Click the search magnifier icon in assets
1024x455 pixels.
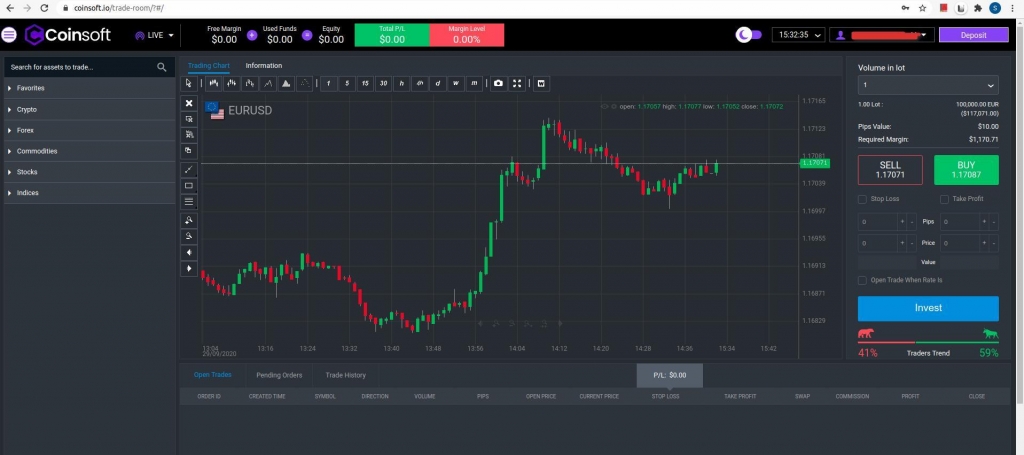(x=161, y=67)
